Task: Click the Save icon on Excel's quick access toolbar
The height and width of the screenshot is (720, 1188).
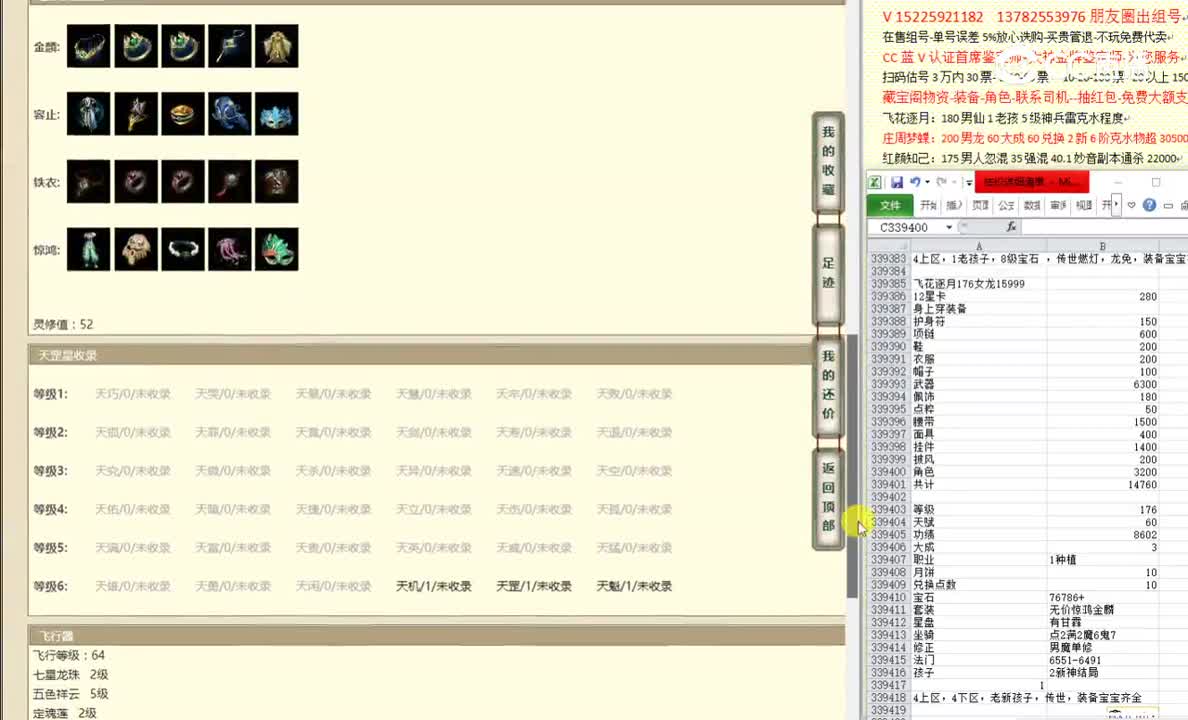Action: click(898, 181)
